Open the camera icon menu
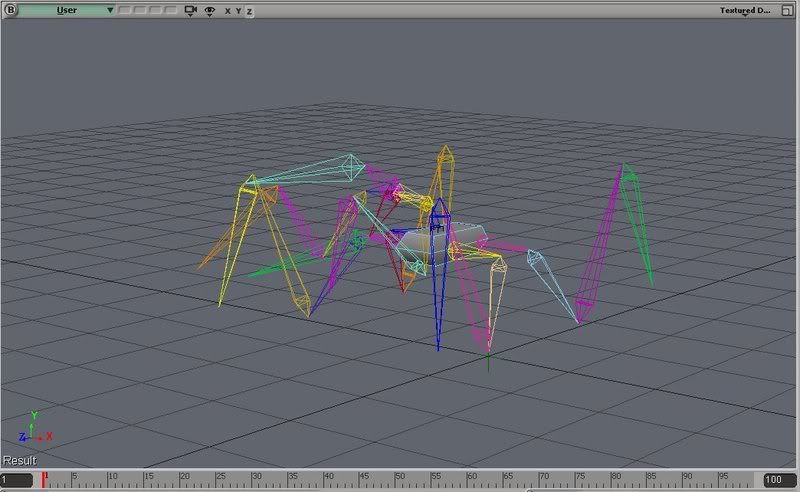800x492 pixels. (x=191, y=10)
